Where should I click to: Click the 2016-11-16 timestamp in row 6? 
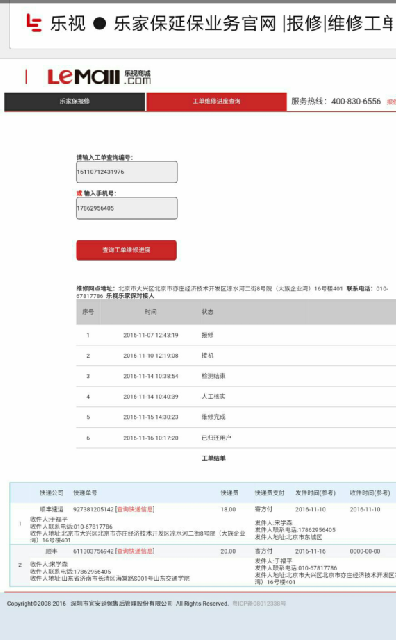point(151,438)
